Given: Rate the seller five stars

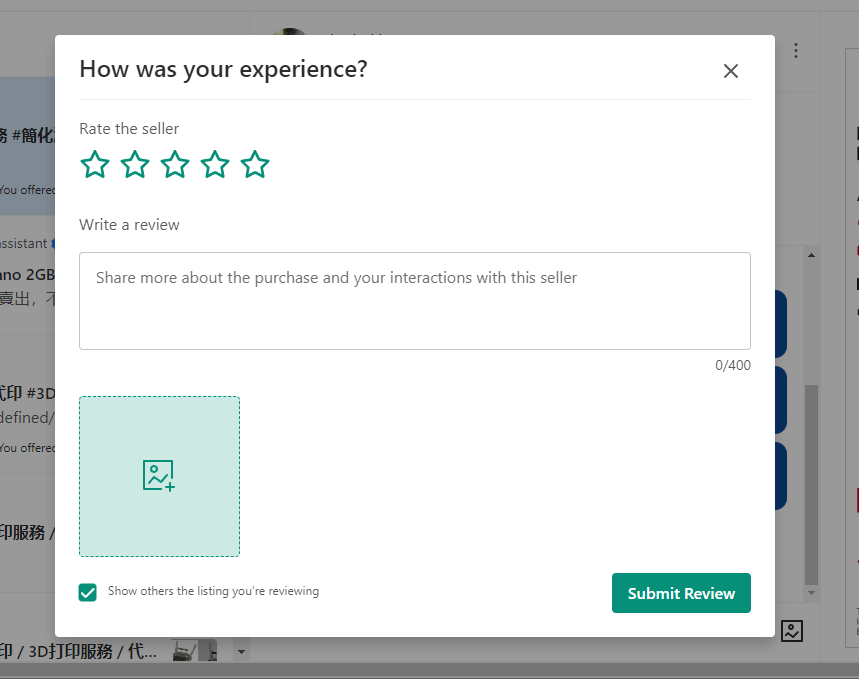Looking at the screenshot, I should coord(255,165).
